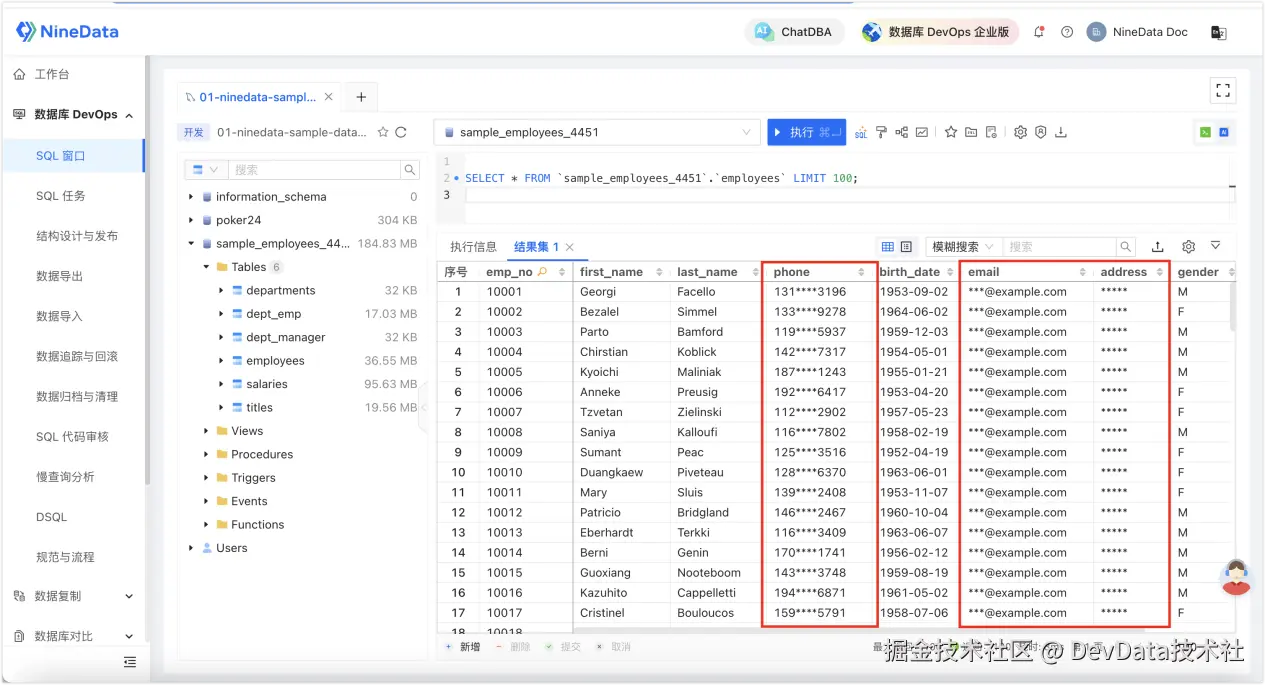
Task: Open the help question mark icon
Action: click(1067, 32)
